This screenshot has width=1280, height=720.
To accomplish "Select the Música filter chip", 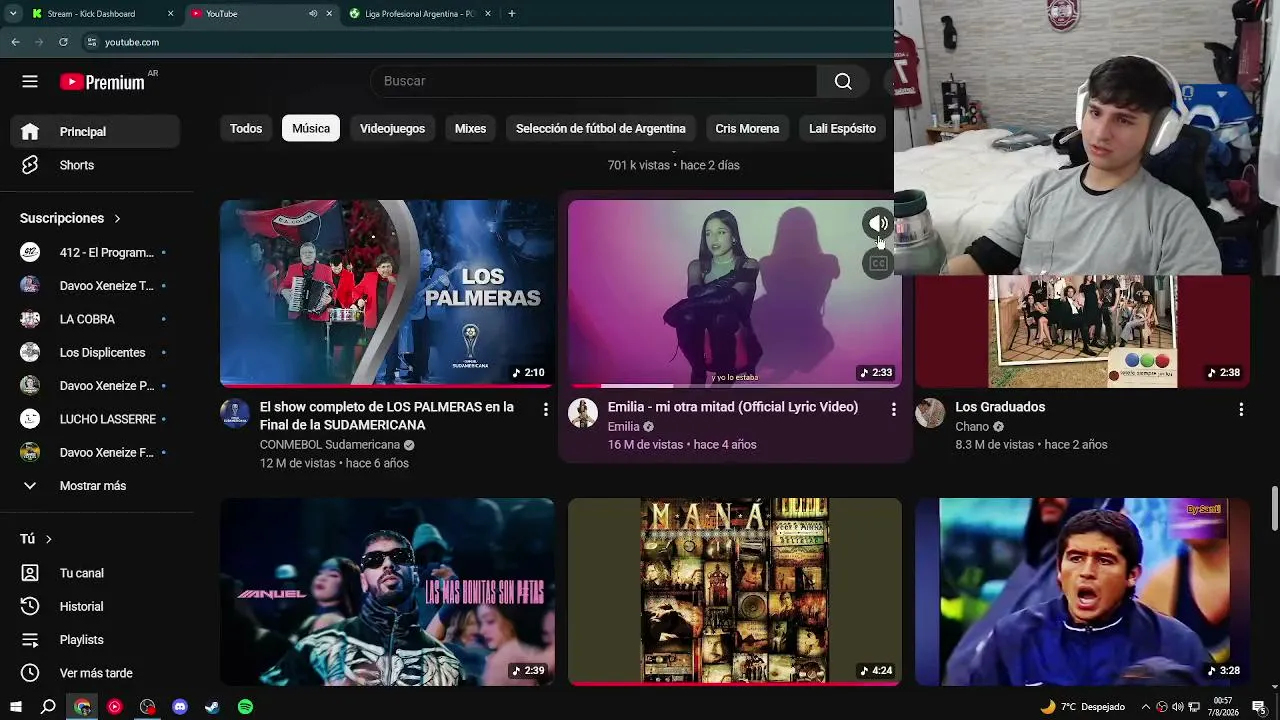I will tap(311, 128).
